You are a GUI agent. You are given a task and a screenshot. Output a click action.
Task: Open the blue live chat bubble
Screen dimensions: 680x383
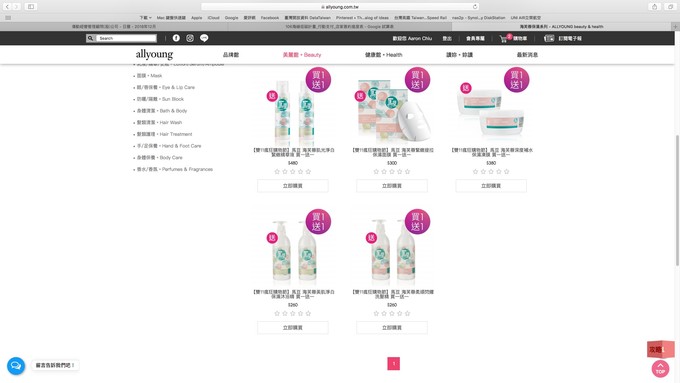[16, 366]
